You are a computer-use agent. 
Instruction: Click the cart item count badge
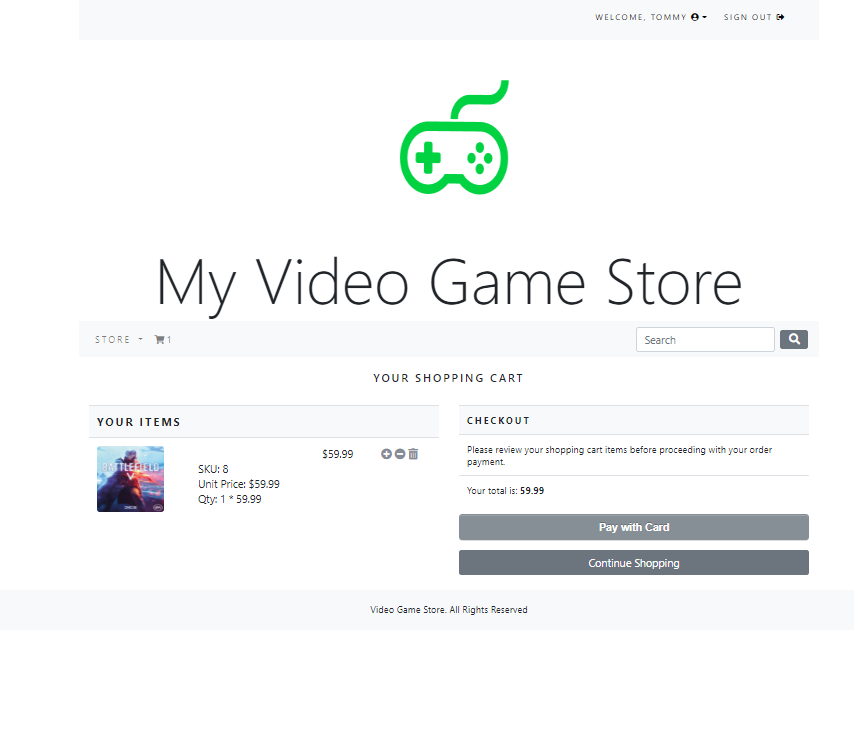coord(169,339)
